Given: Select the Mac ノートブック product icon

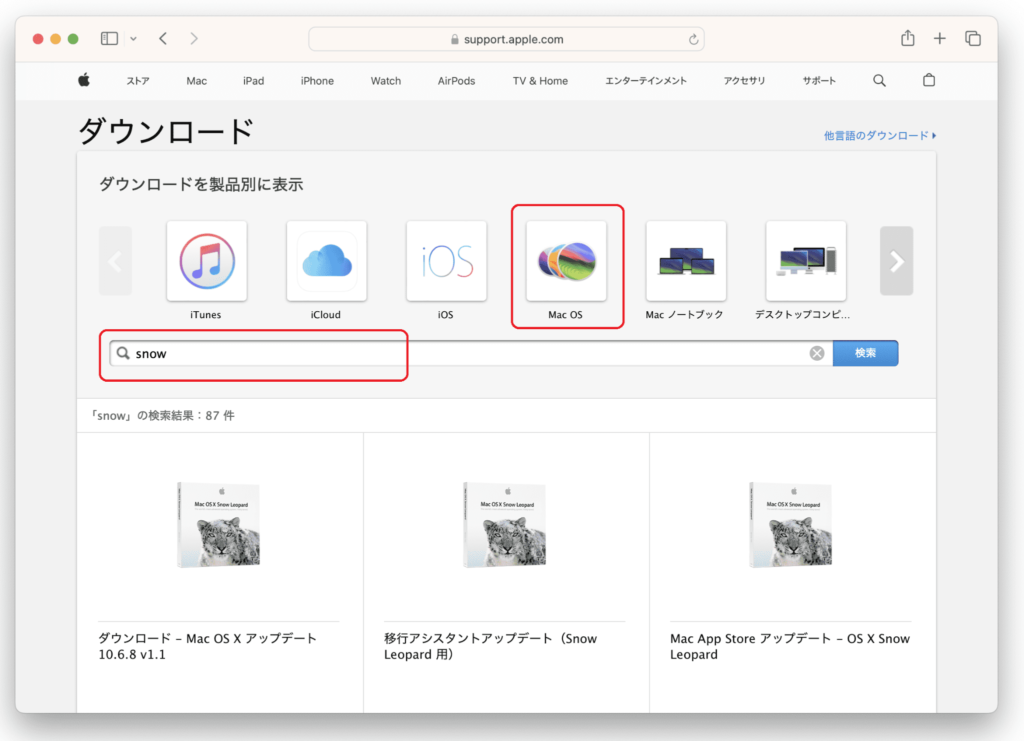Looking at the screenshot, I should 686,261.
